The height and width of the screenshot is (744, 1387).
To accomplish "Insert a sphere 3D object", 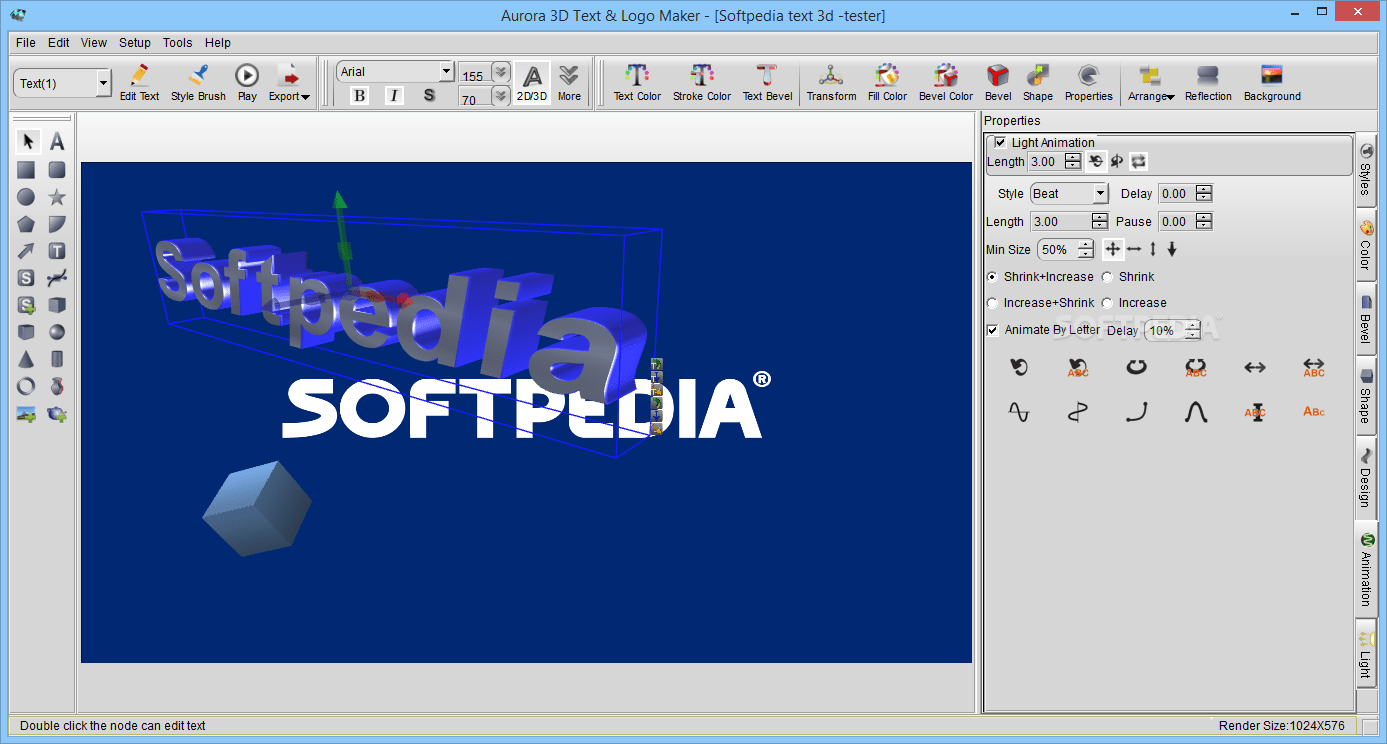I will 57,332.
